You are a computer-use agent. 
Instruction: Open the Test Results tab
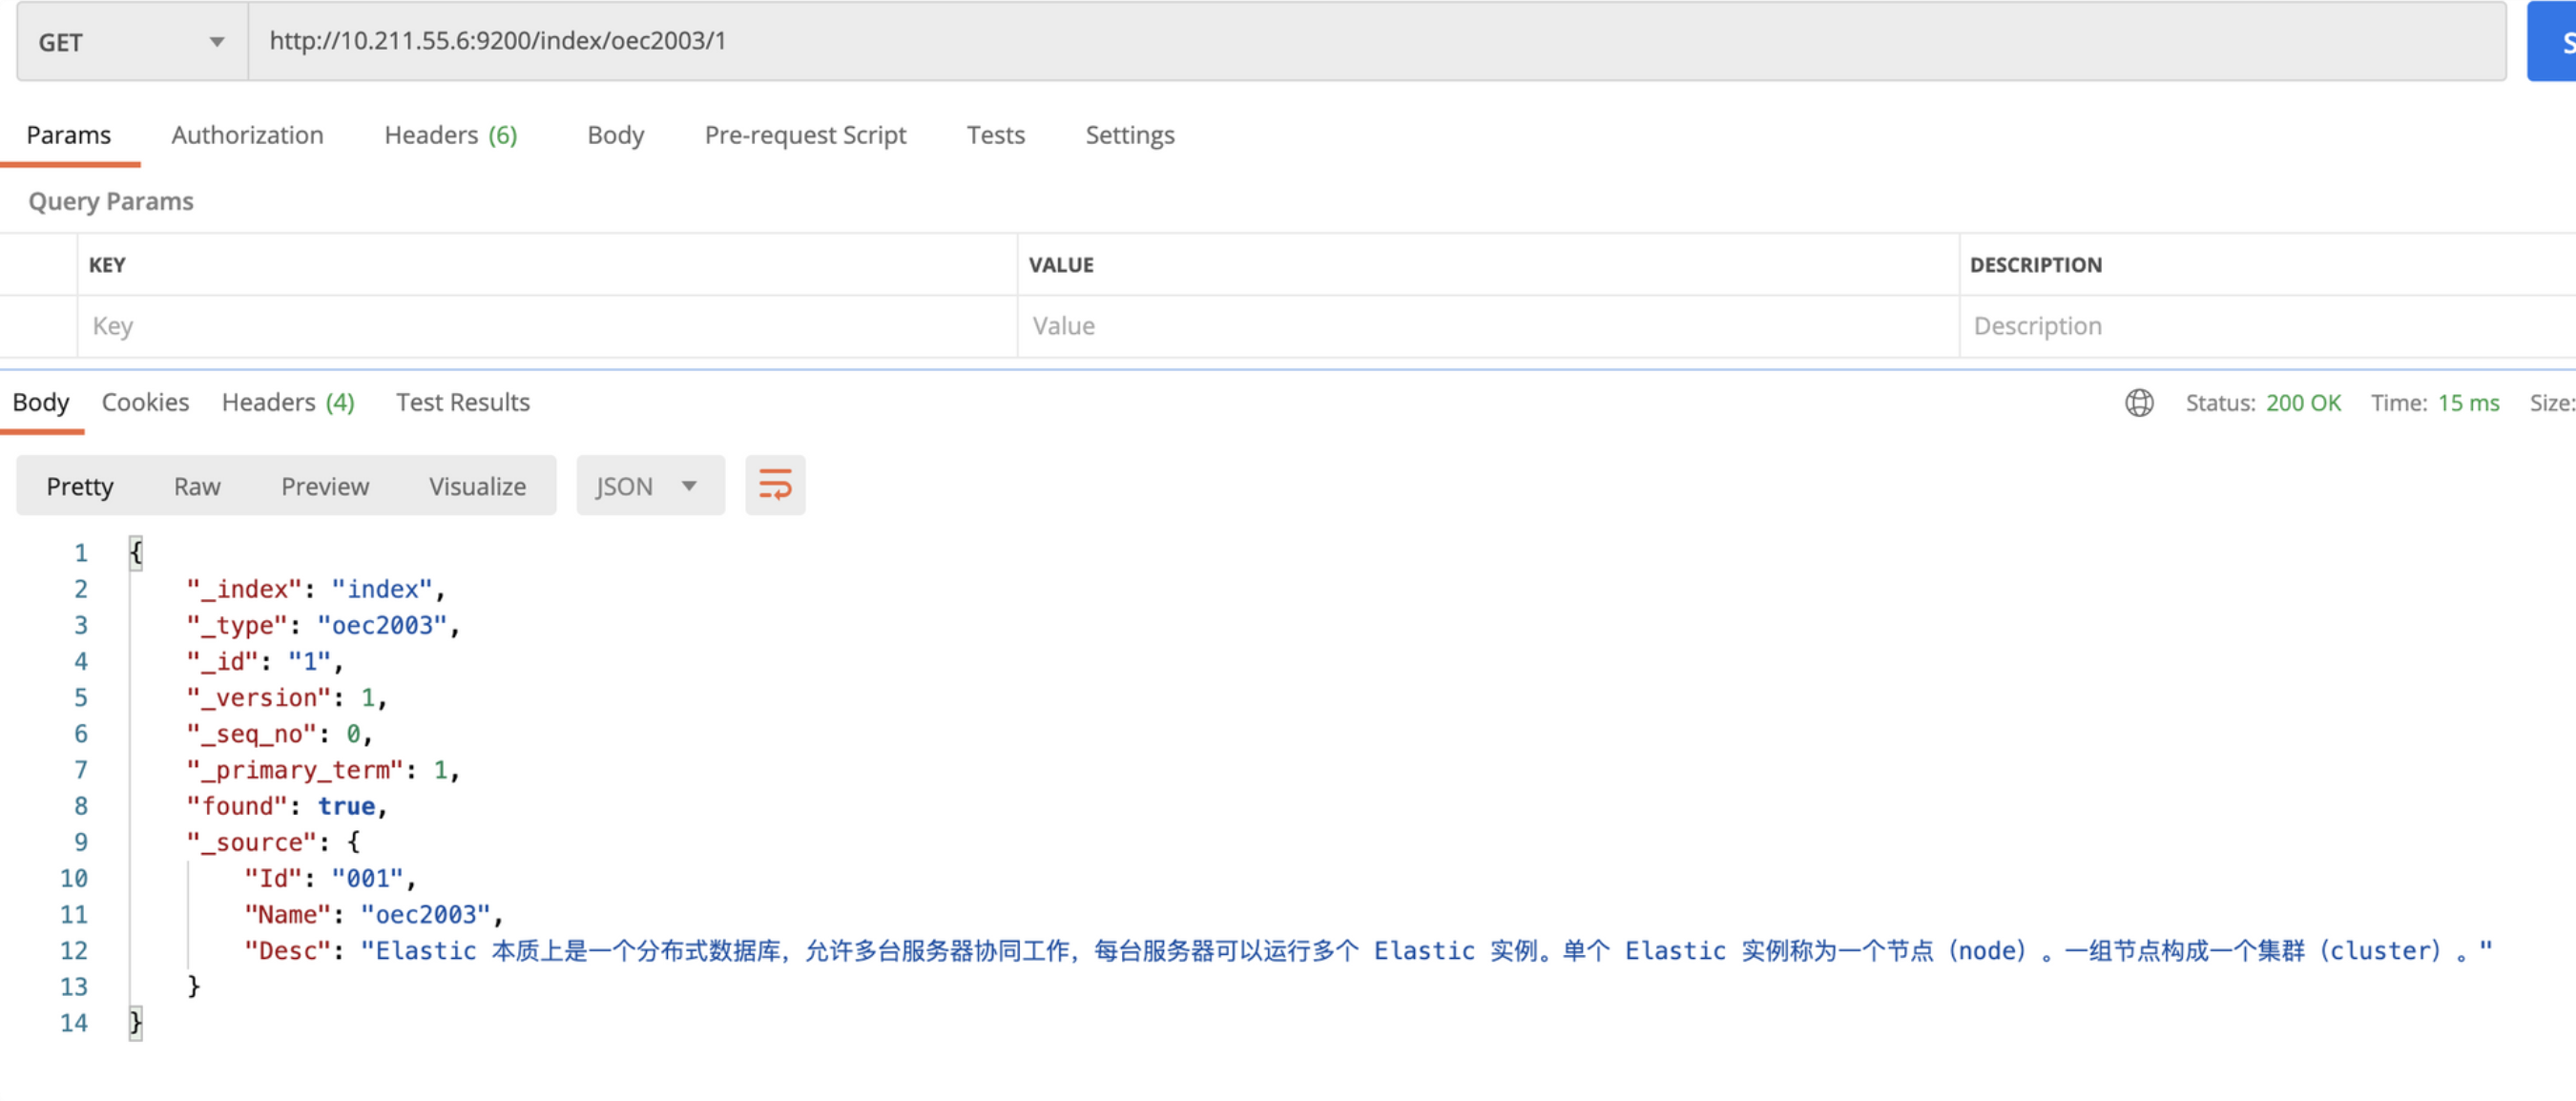click(x=462, y=402)
